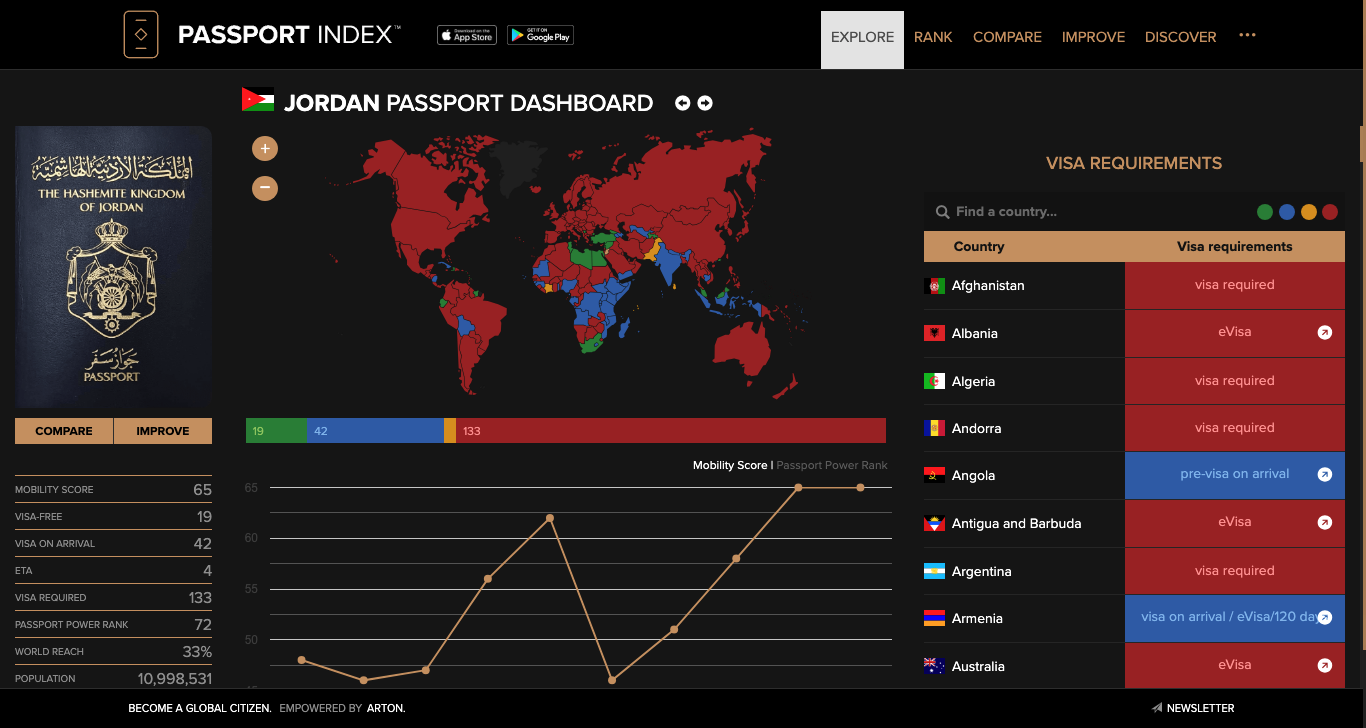Click the Afghanistan flag icon
The height and width of the screenshot is (728, 1366).
coord(935,286)
